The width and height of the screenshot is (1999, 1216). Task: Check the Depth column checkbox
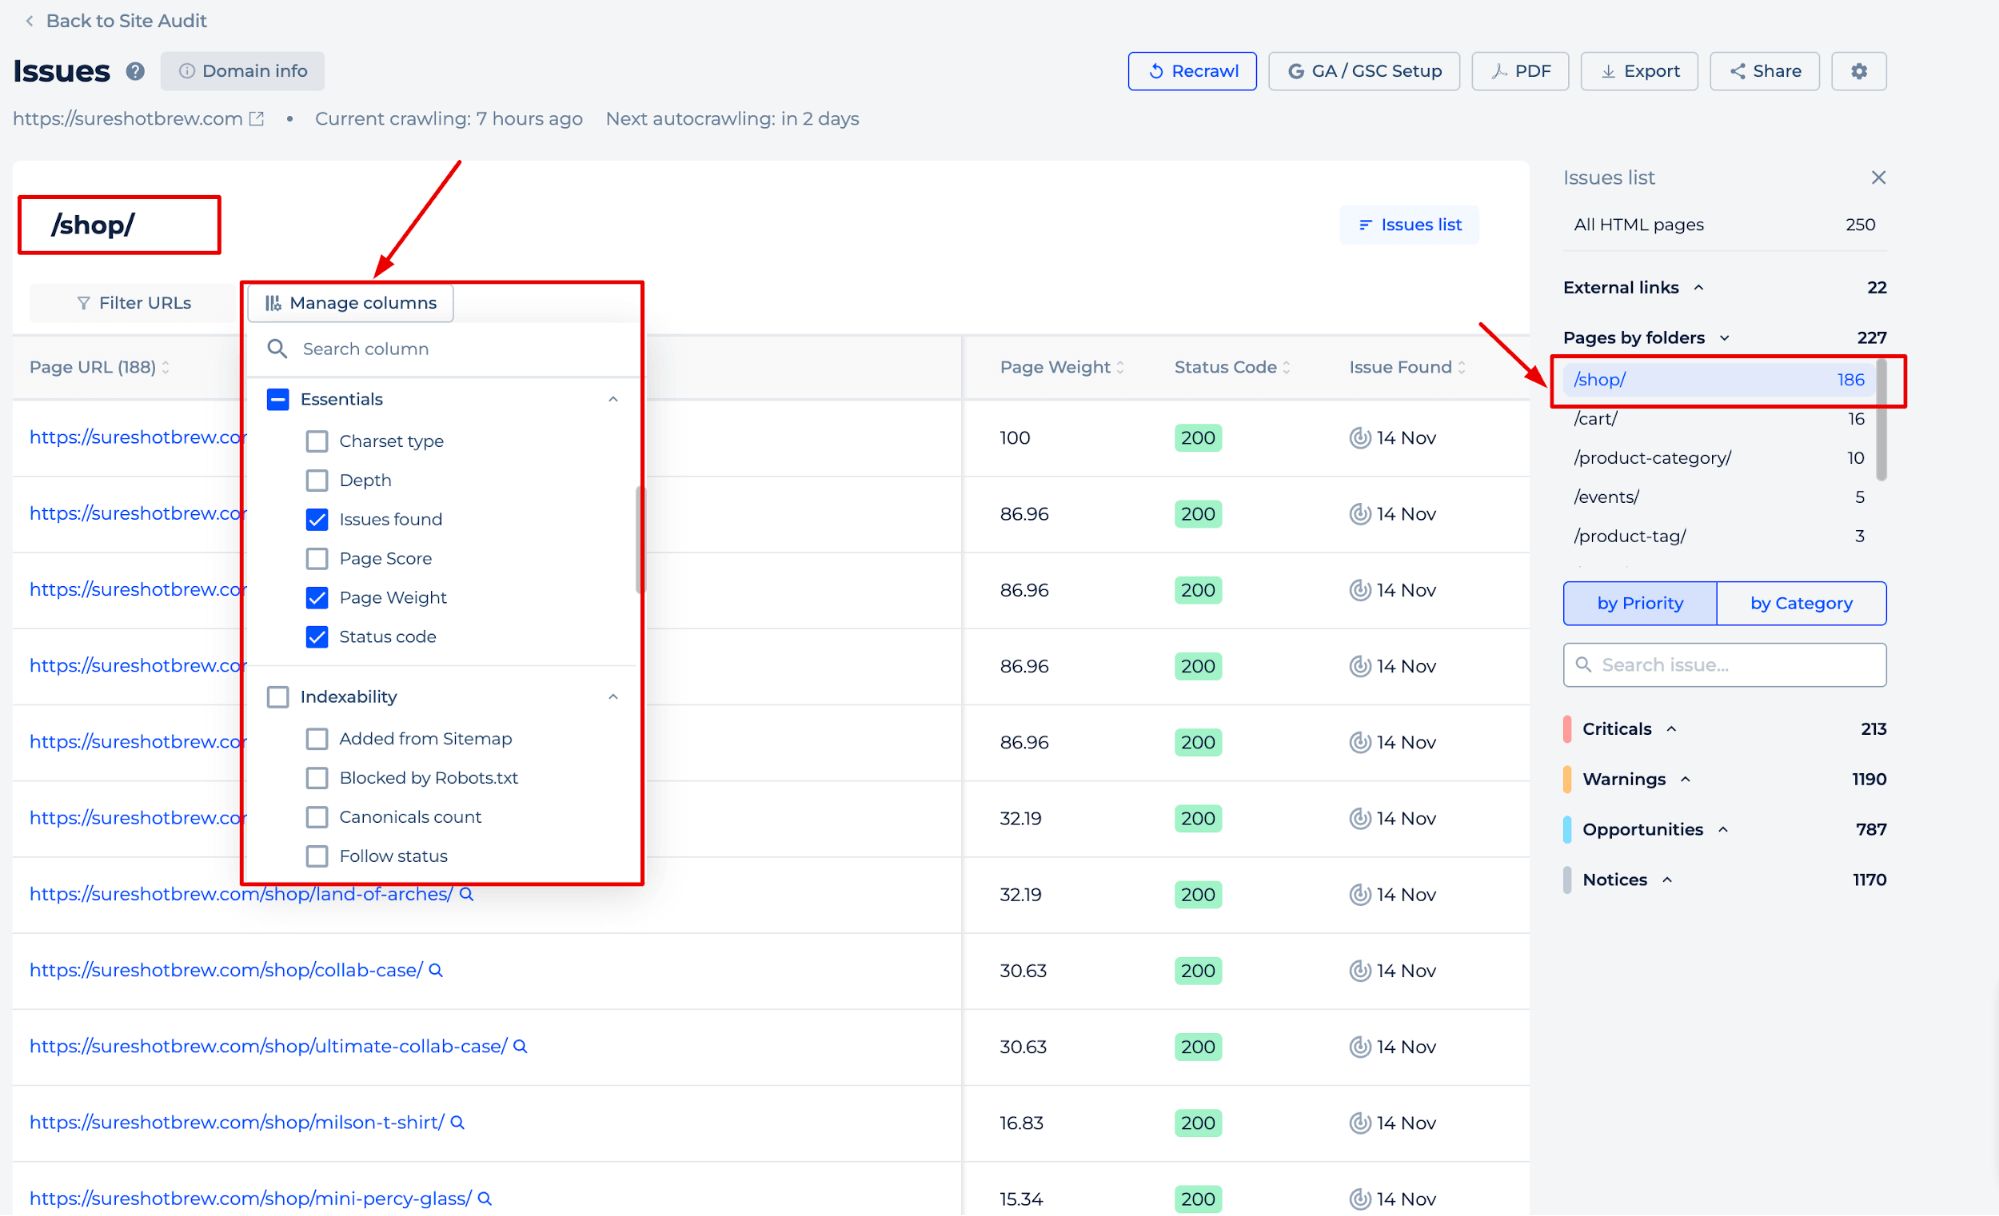point(317,480)
